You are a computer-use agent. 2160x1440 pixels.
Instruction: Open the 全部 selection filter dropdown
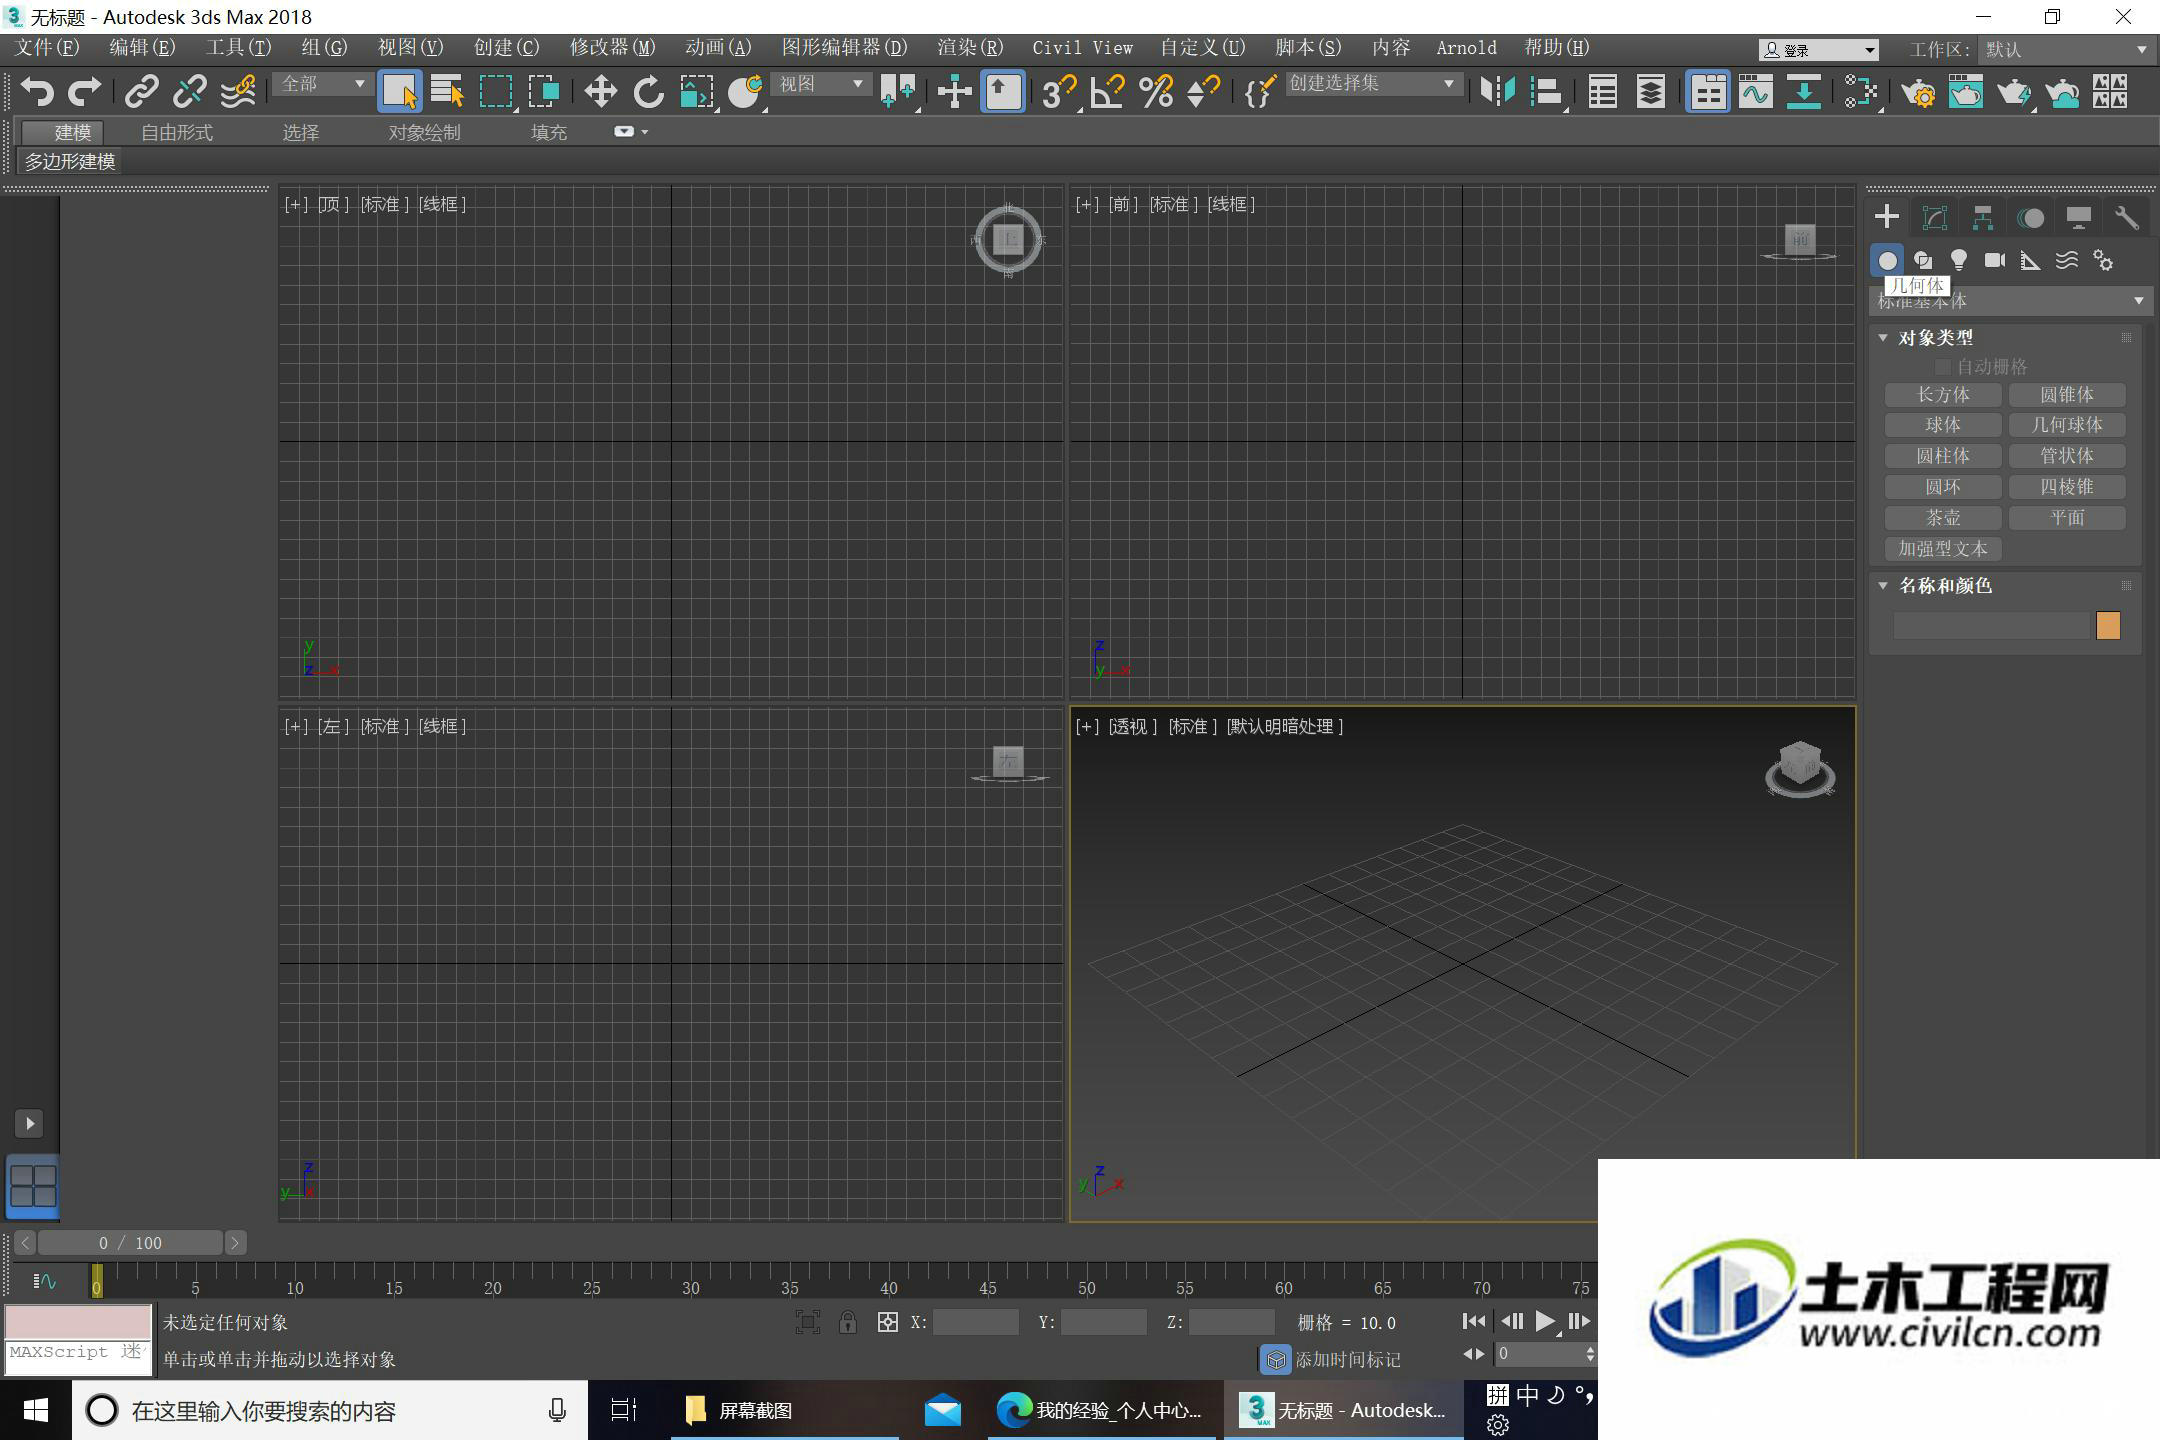click(322, 84)
